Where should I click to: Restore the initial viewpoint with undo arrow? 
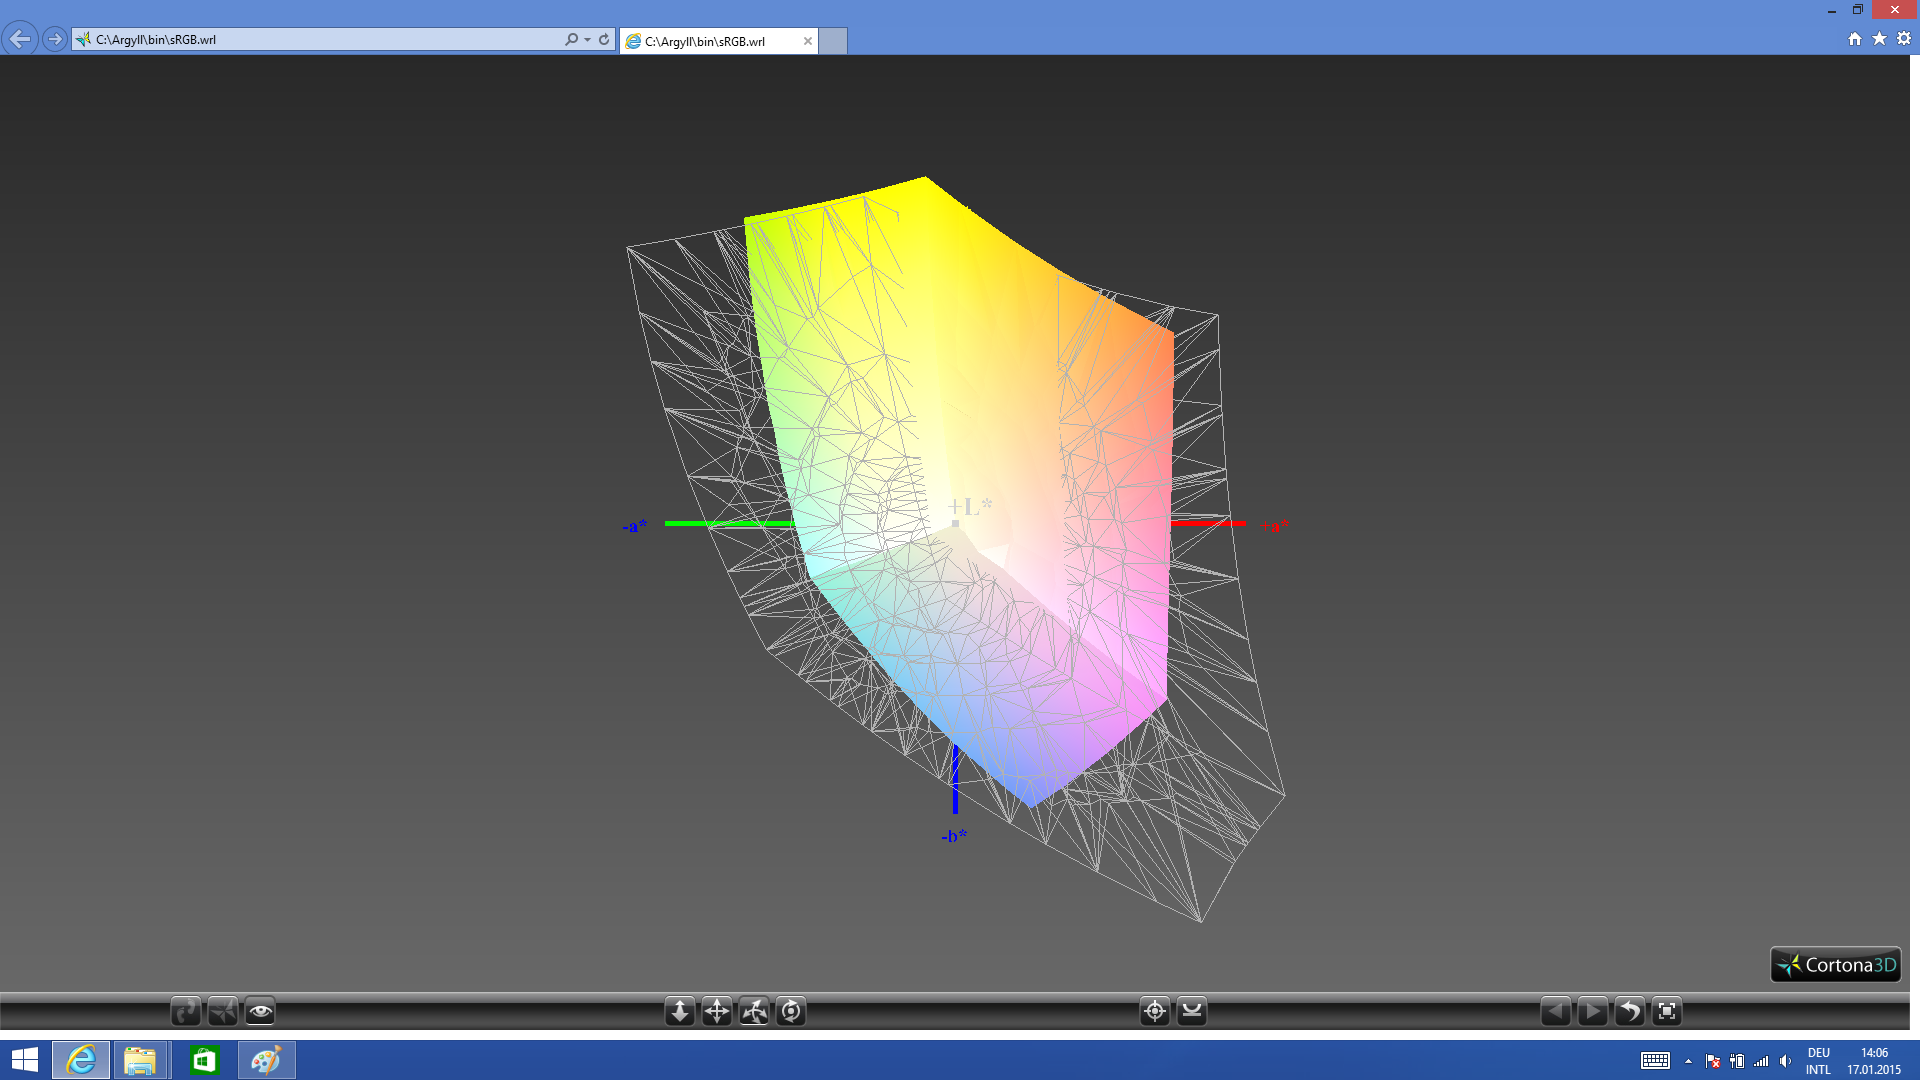1629,1011
